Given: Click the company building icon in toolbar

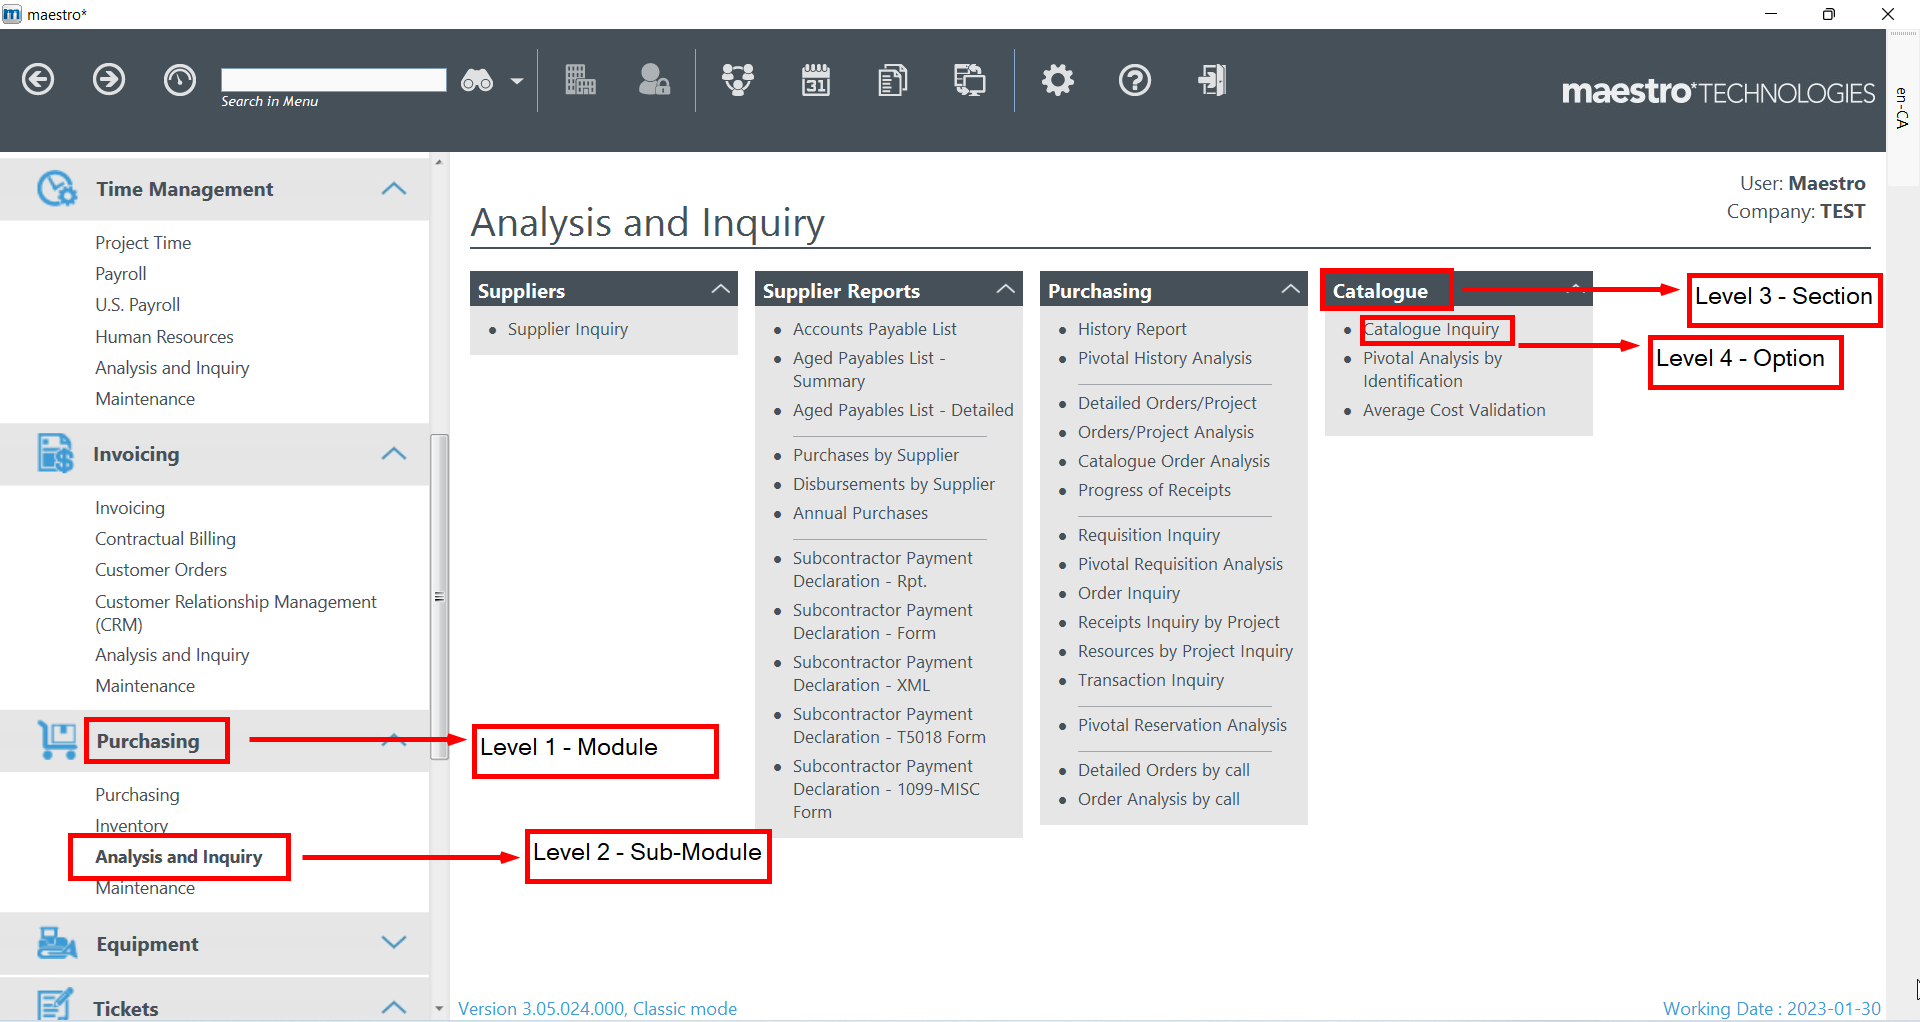Looking at the screenshot, I should tap(580, 80).
